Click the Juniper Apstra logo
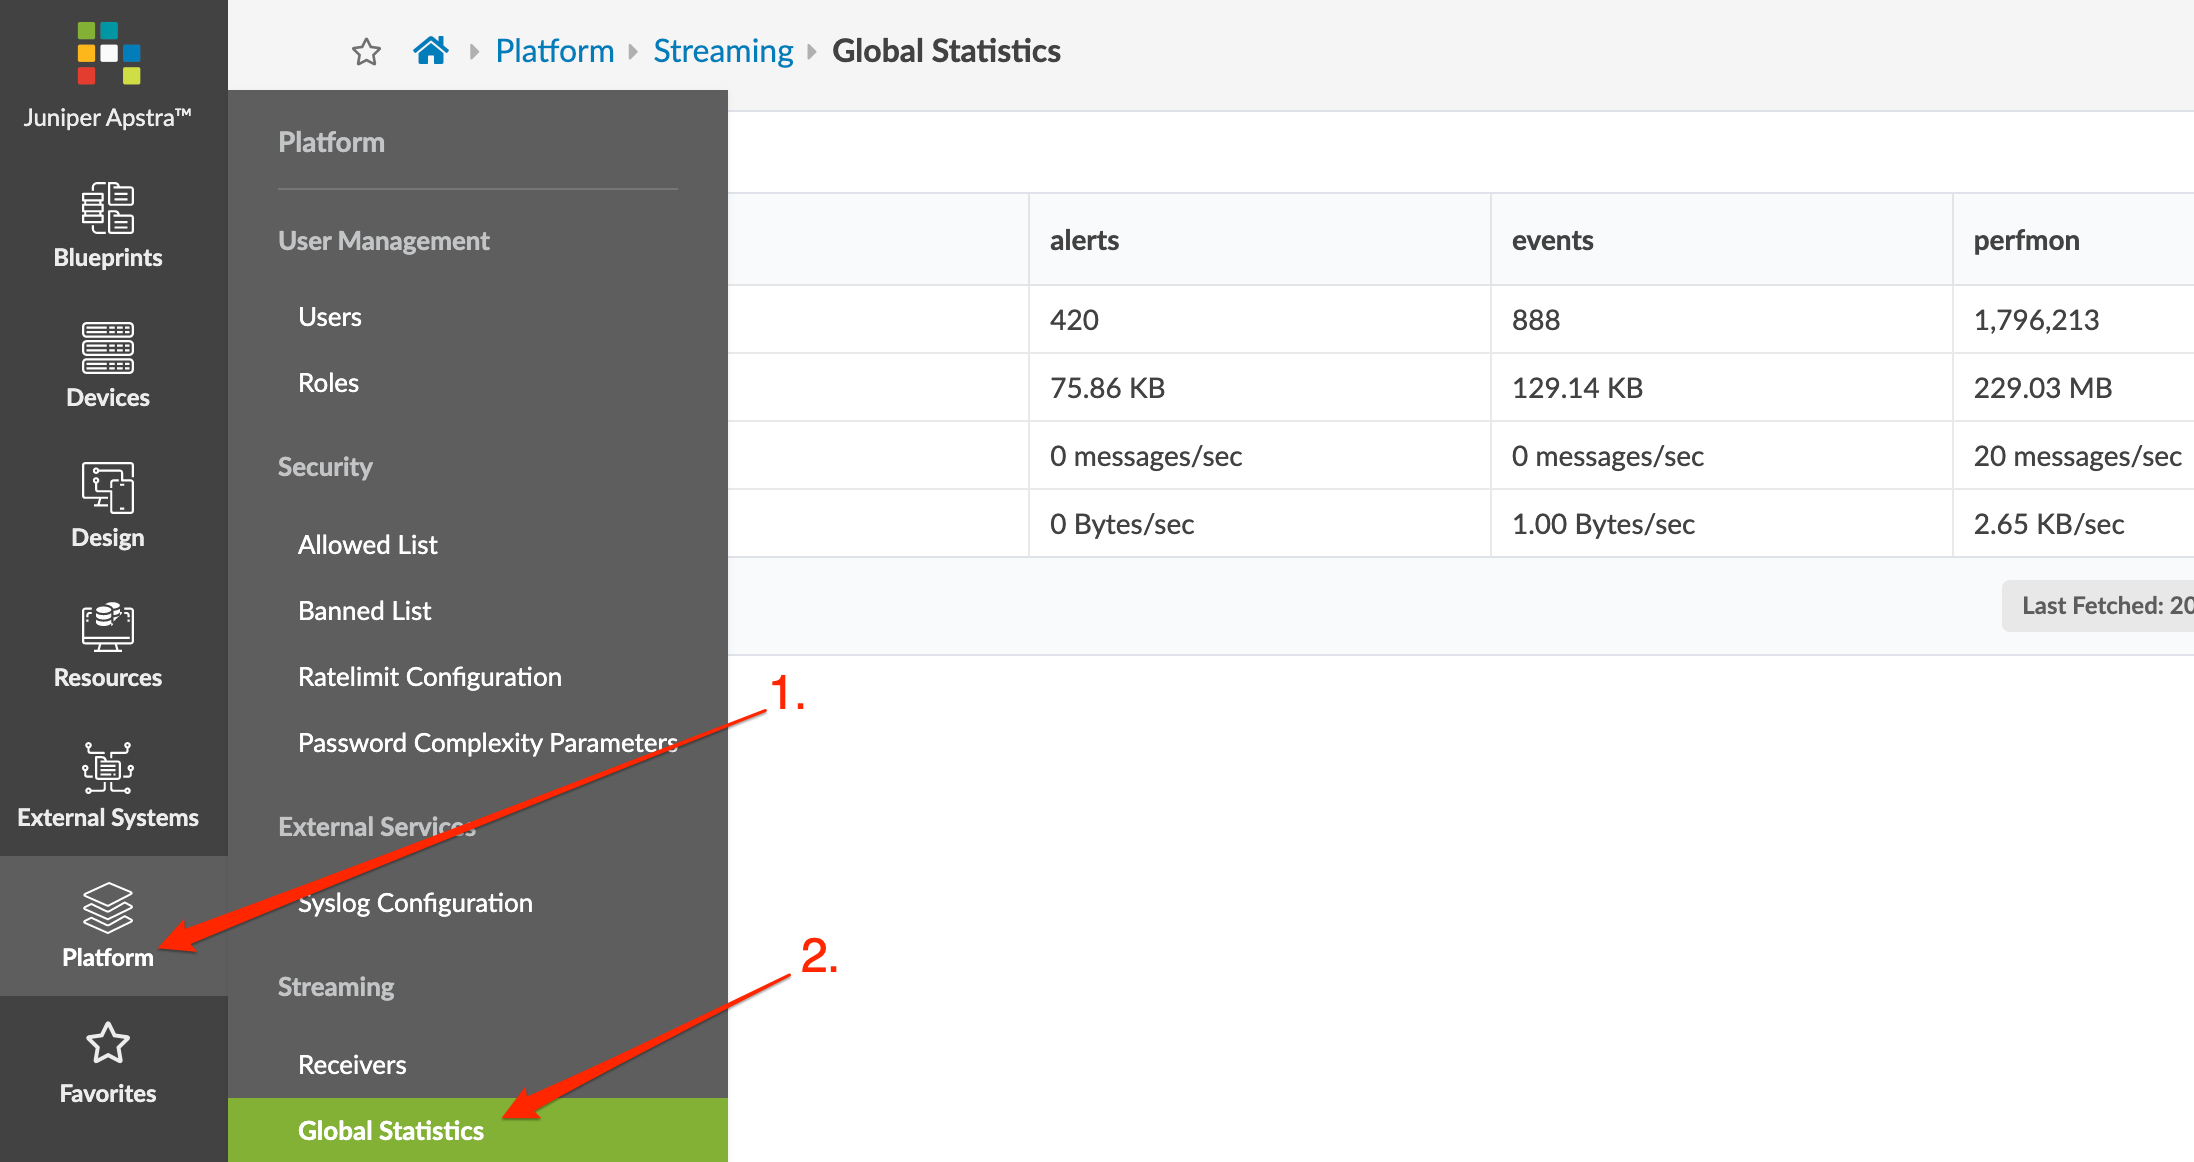Viewport: 2194px width, 1162px height. [x=108, y=54]
